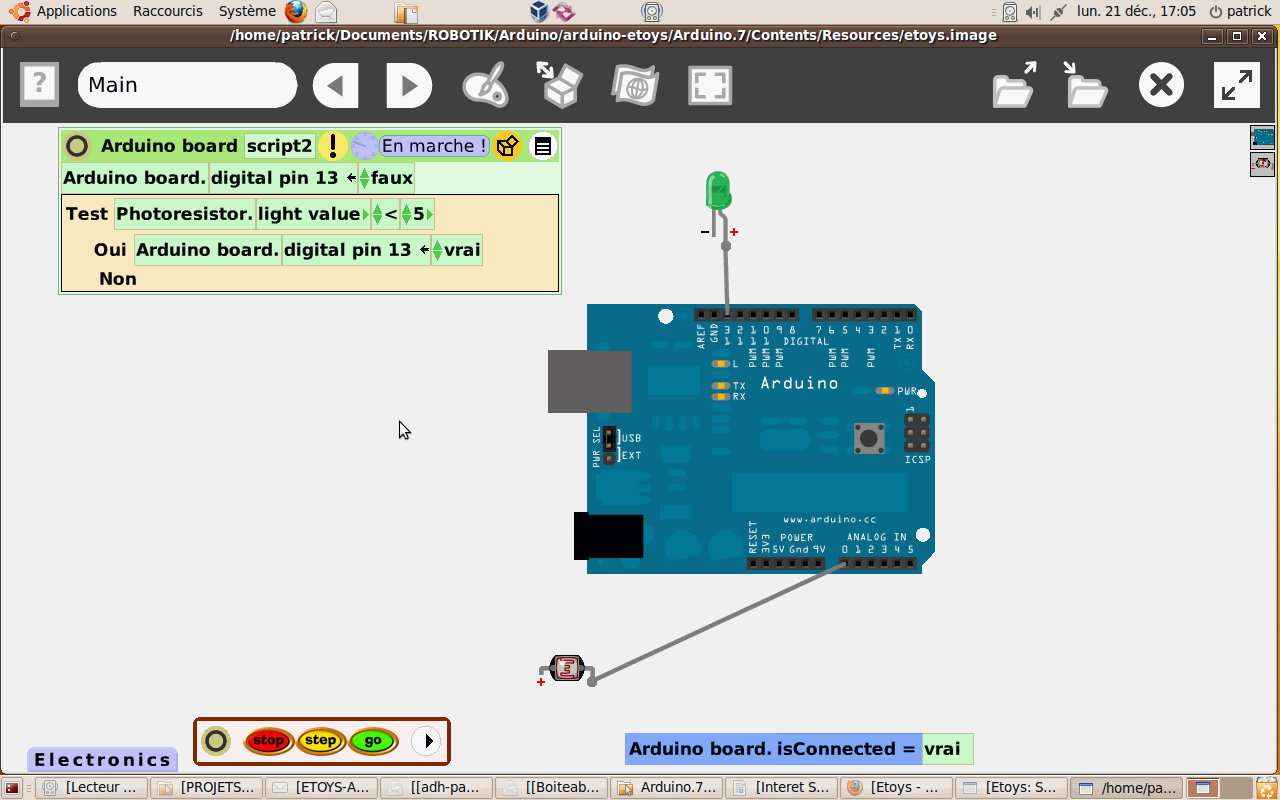Click the PWR SEL USB/EXT jumper

pos(609,446)
